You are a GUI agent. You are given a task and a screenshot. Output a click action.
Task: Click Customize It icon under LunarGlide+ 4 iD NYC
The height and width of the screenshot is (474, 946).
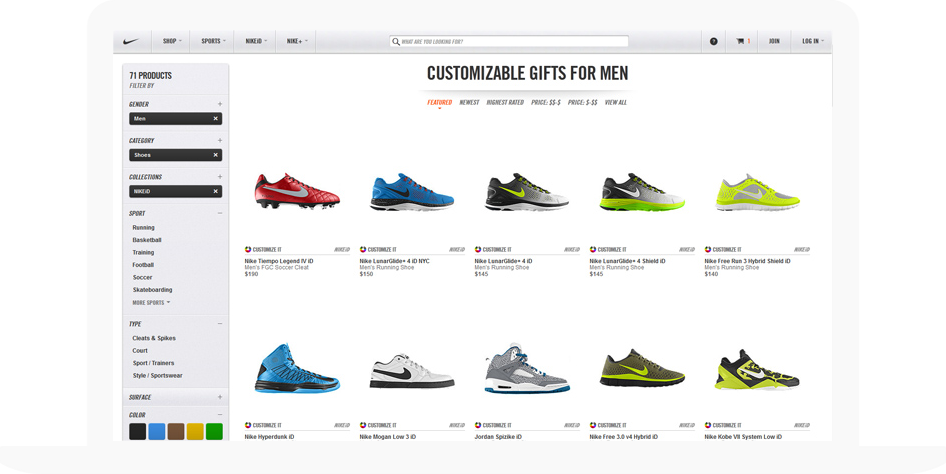point(363,249)
